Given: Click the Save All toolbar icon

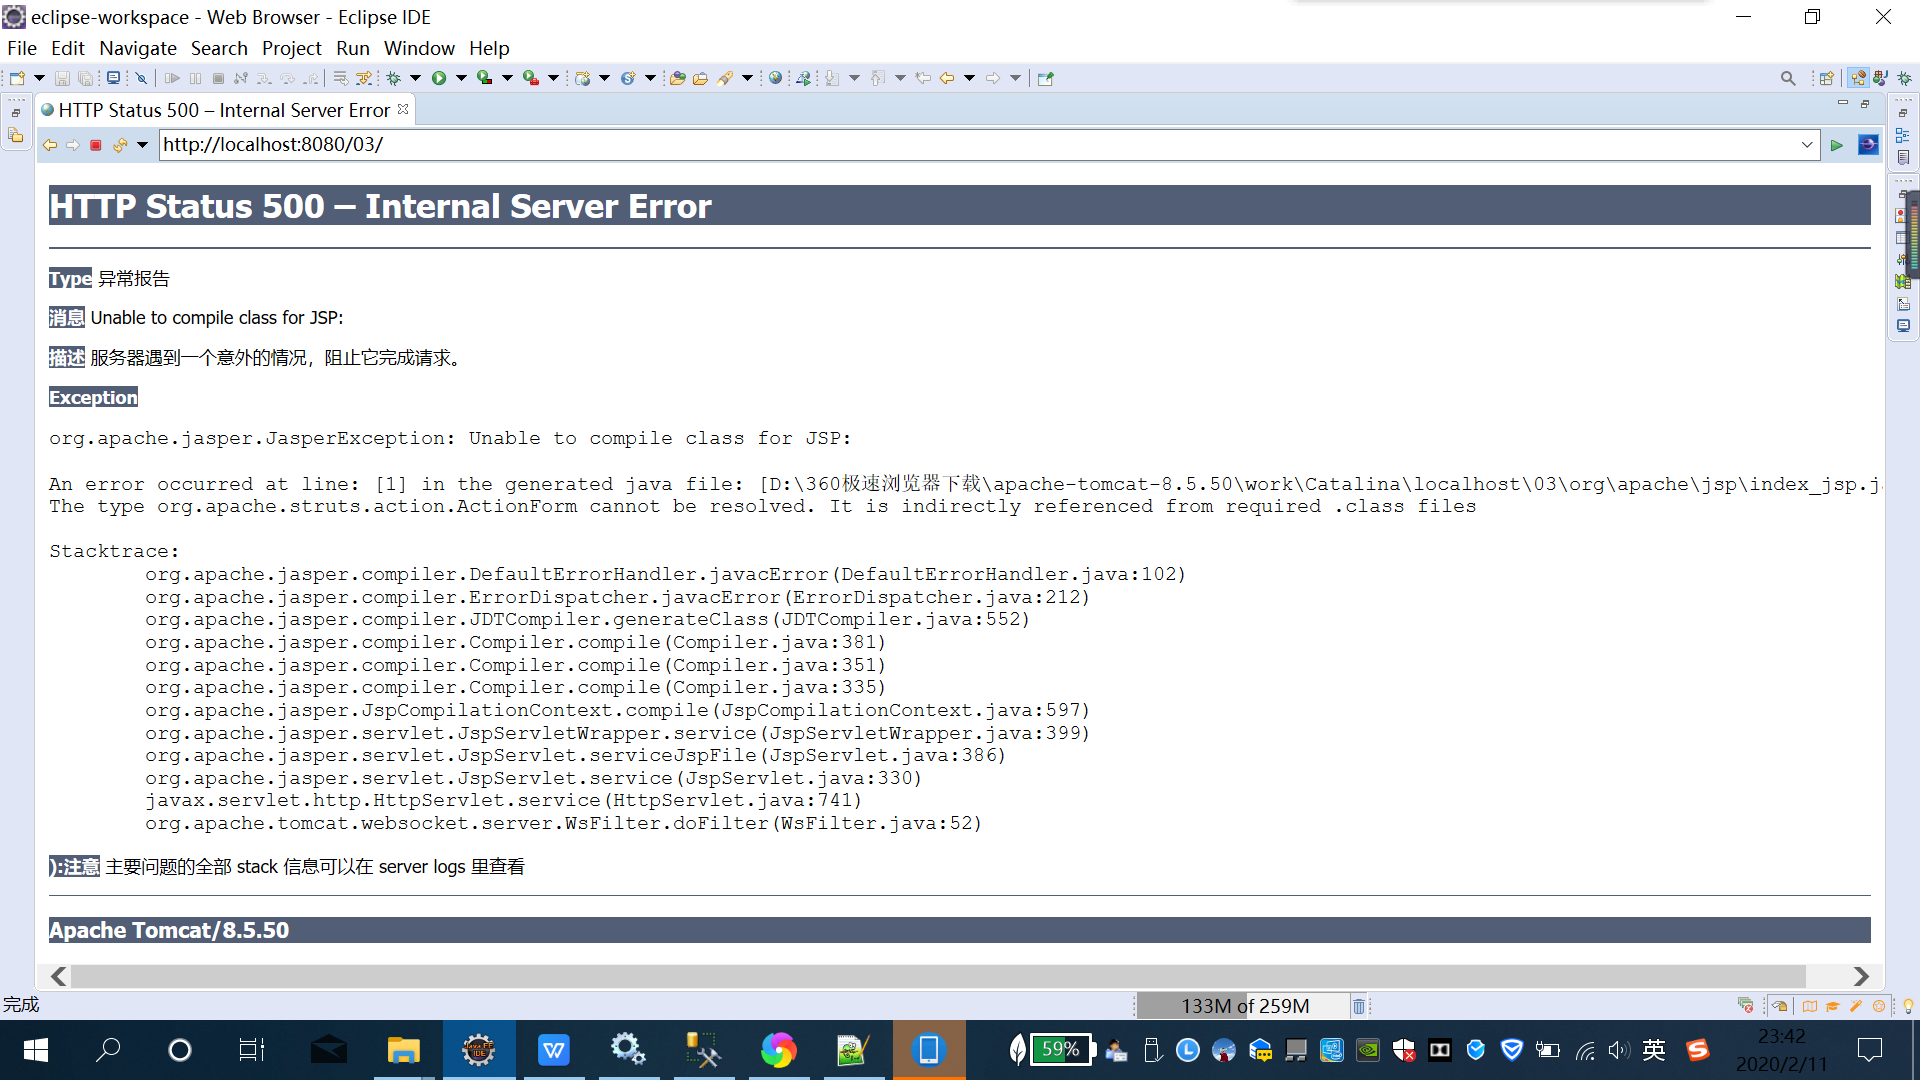Looking at the screenshot, I should [86, 78].
